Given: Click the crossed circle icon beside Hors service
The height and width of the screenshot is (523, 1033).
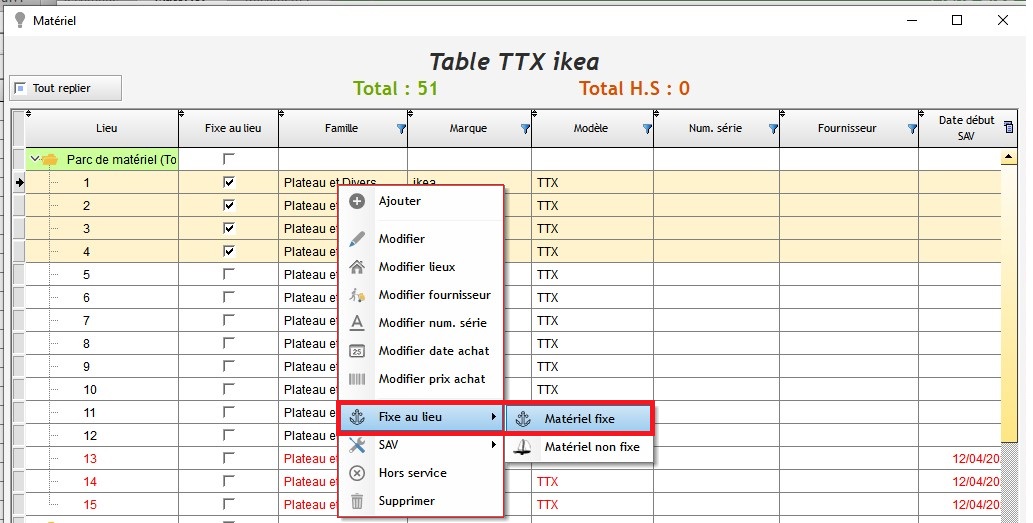Looking at the screenshot, I should coord(357,473).
